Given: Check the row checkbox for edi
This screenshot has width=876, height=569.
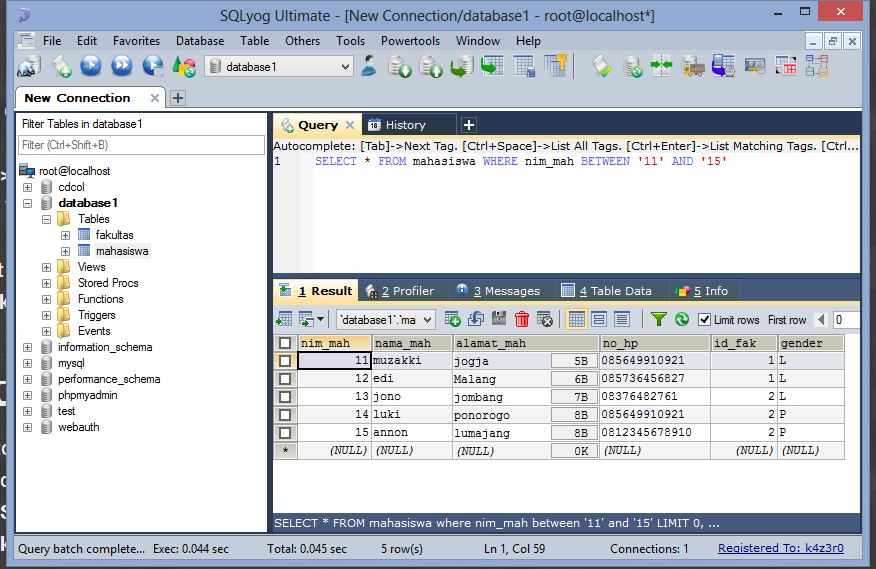Looking at the screenshot, I should point(285,379).
